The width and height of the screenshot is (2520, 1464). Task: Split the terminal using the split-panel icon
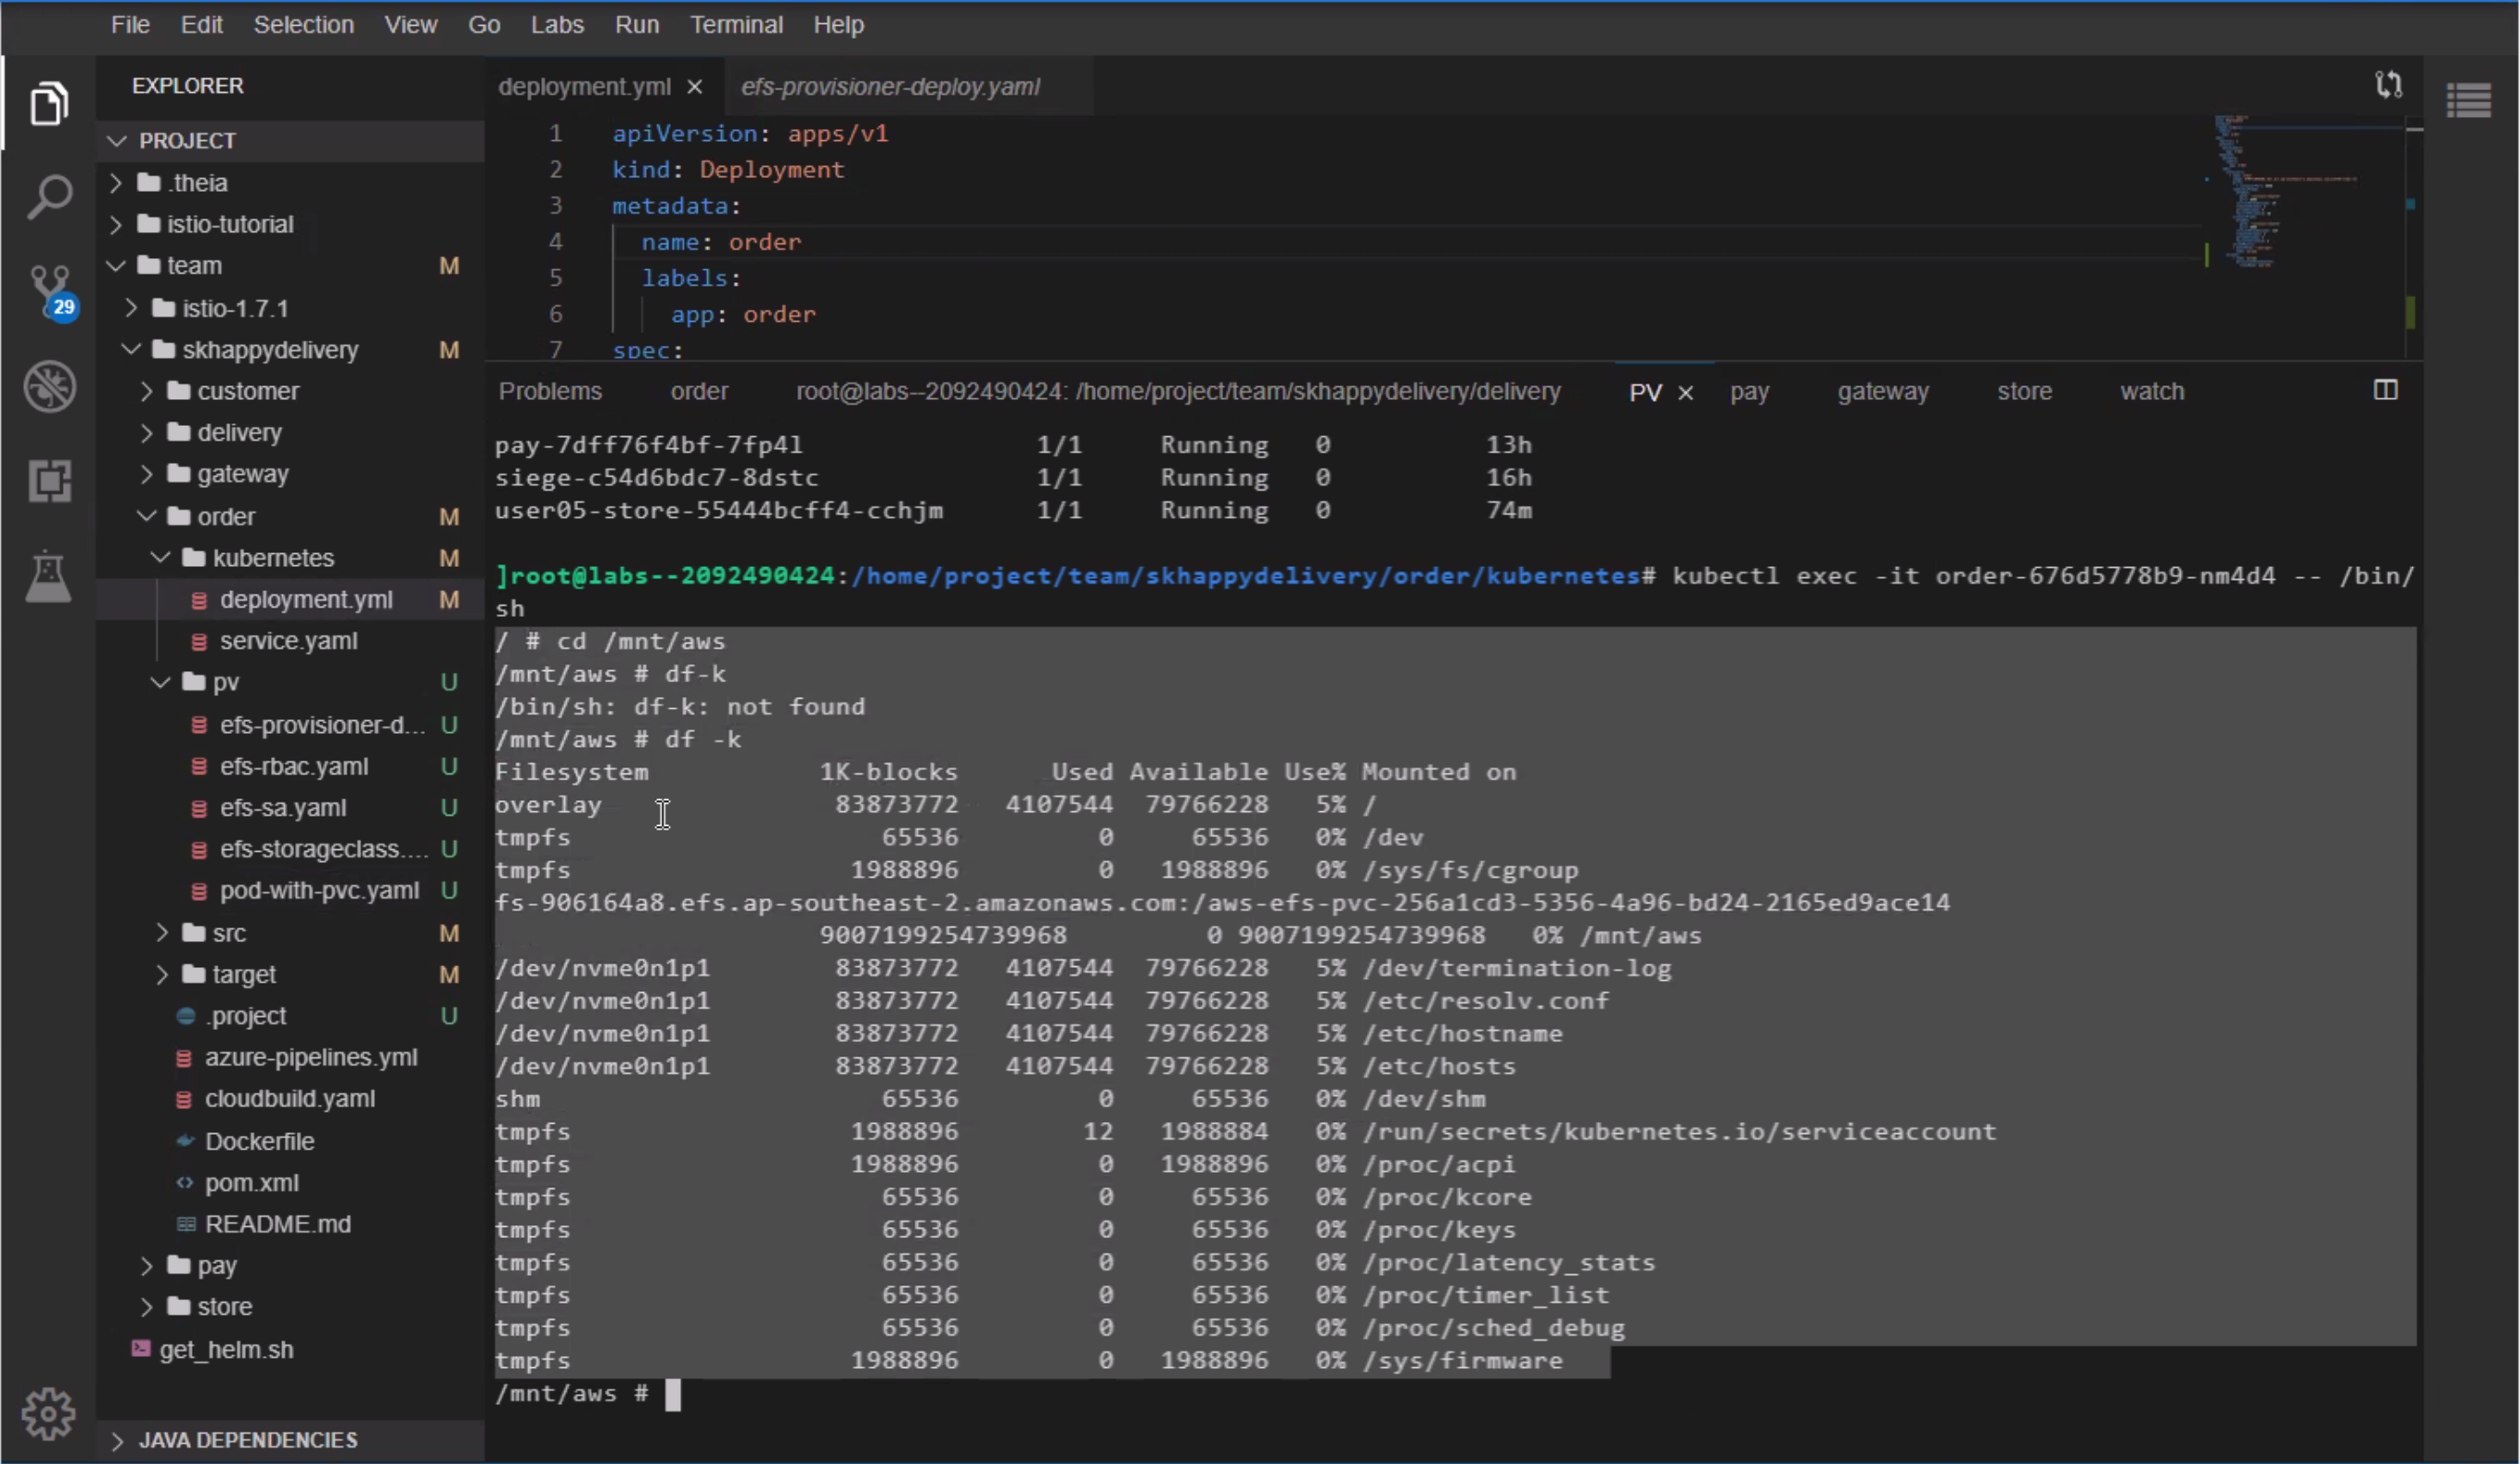[x=2385, y=390]
